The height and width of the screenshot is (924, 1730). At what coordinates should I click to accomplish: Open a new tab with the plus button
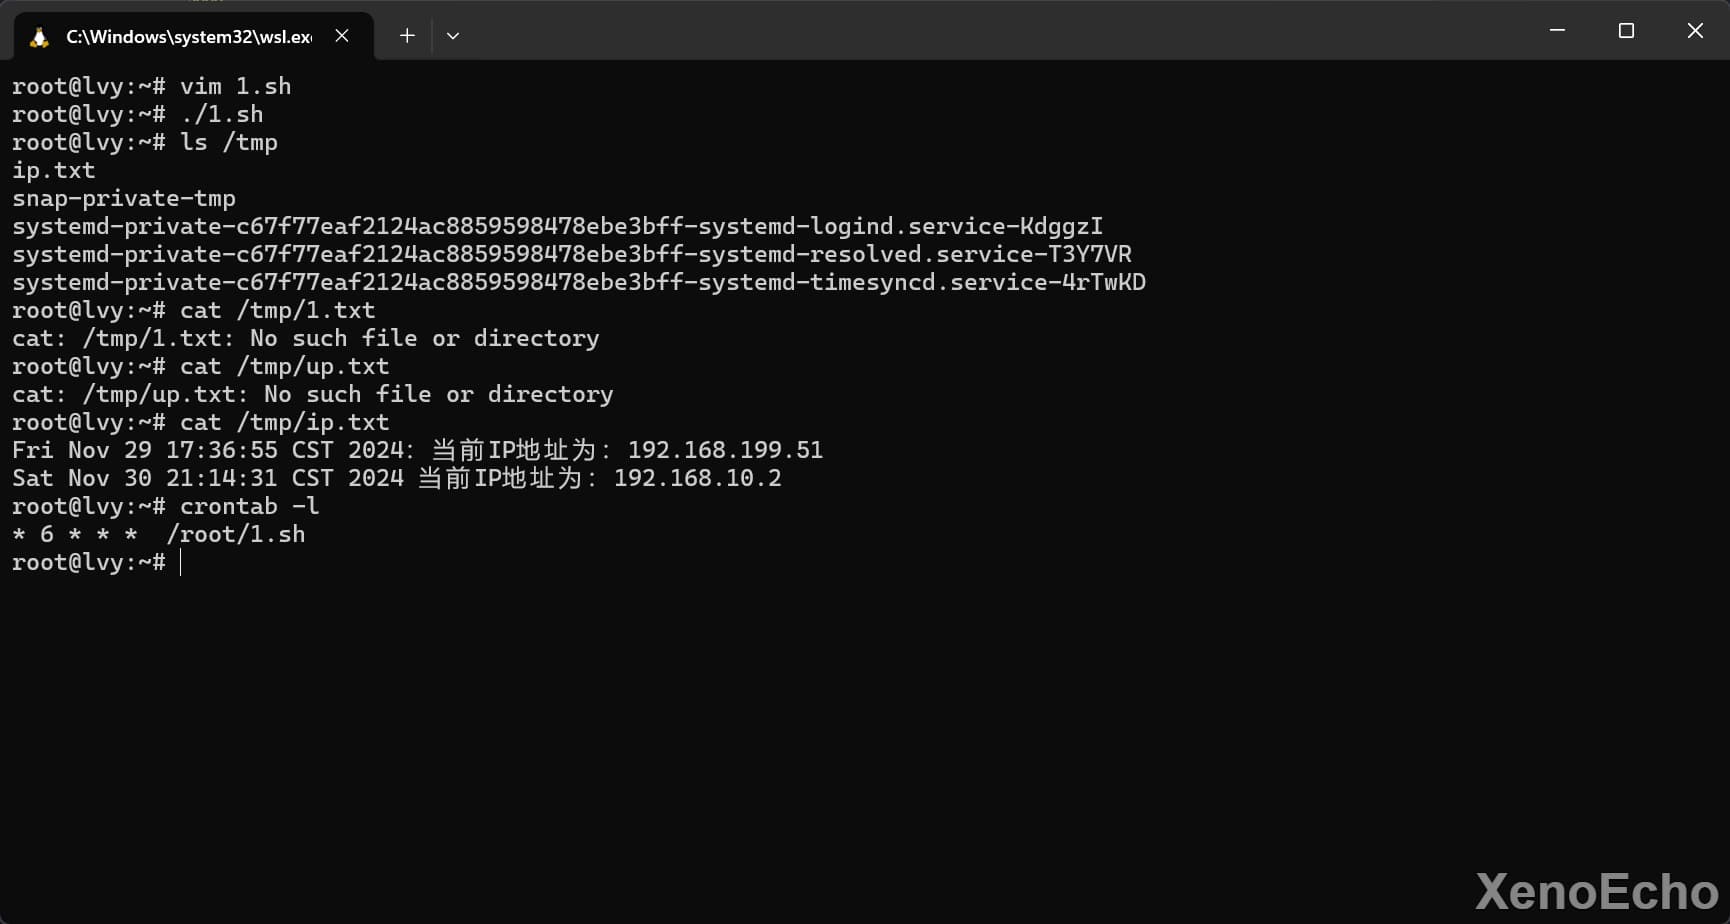[407, 36]
